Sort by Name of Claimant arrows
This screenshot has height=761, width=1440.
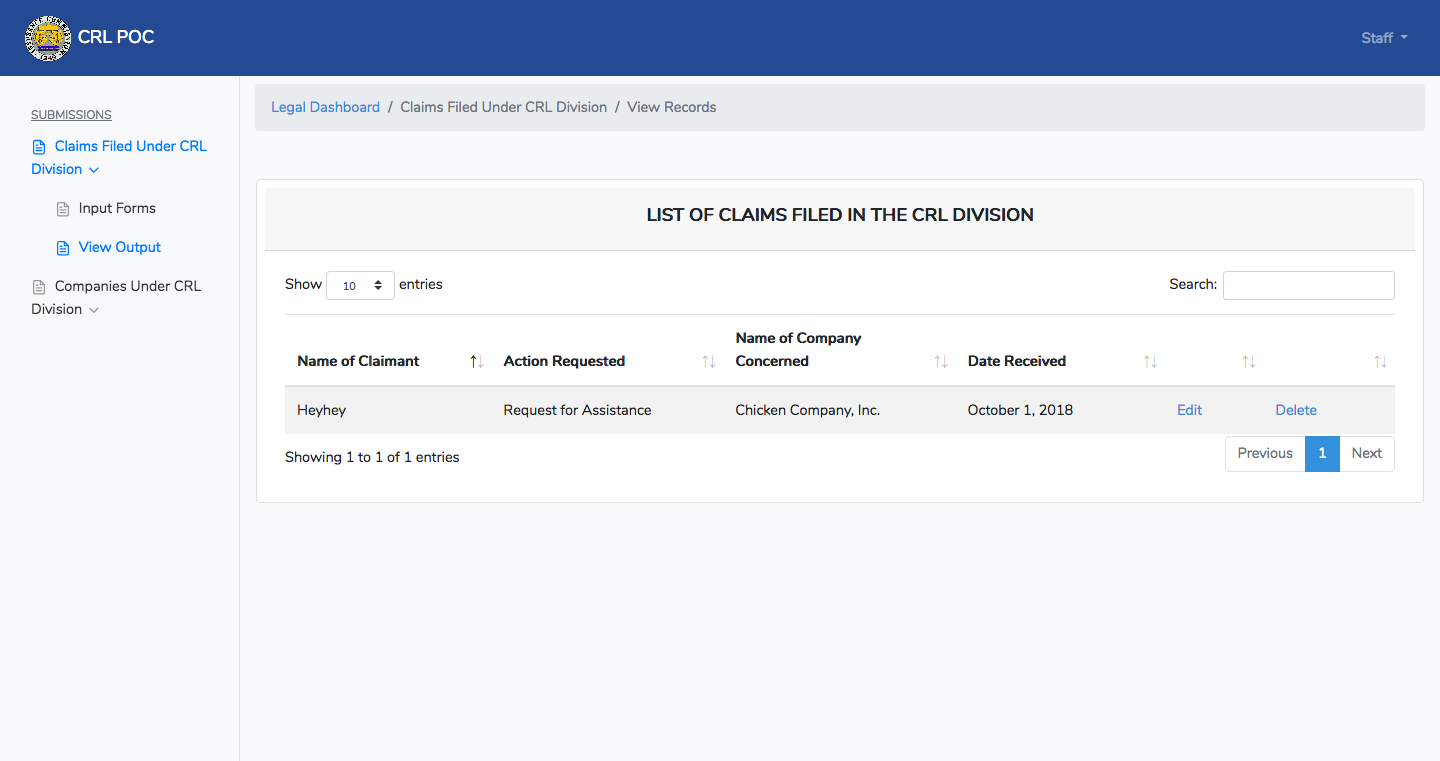pyautogui.click(x=477, y=361)
